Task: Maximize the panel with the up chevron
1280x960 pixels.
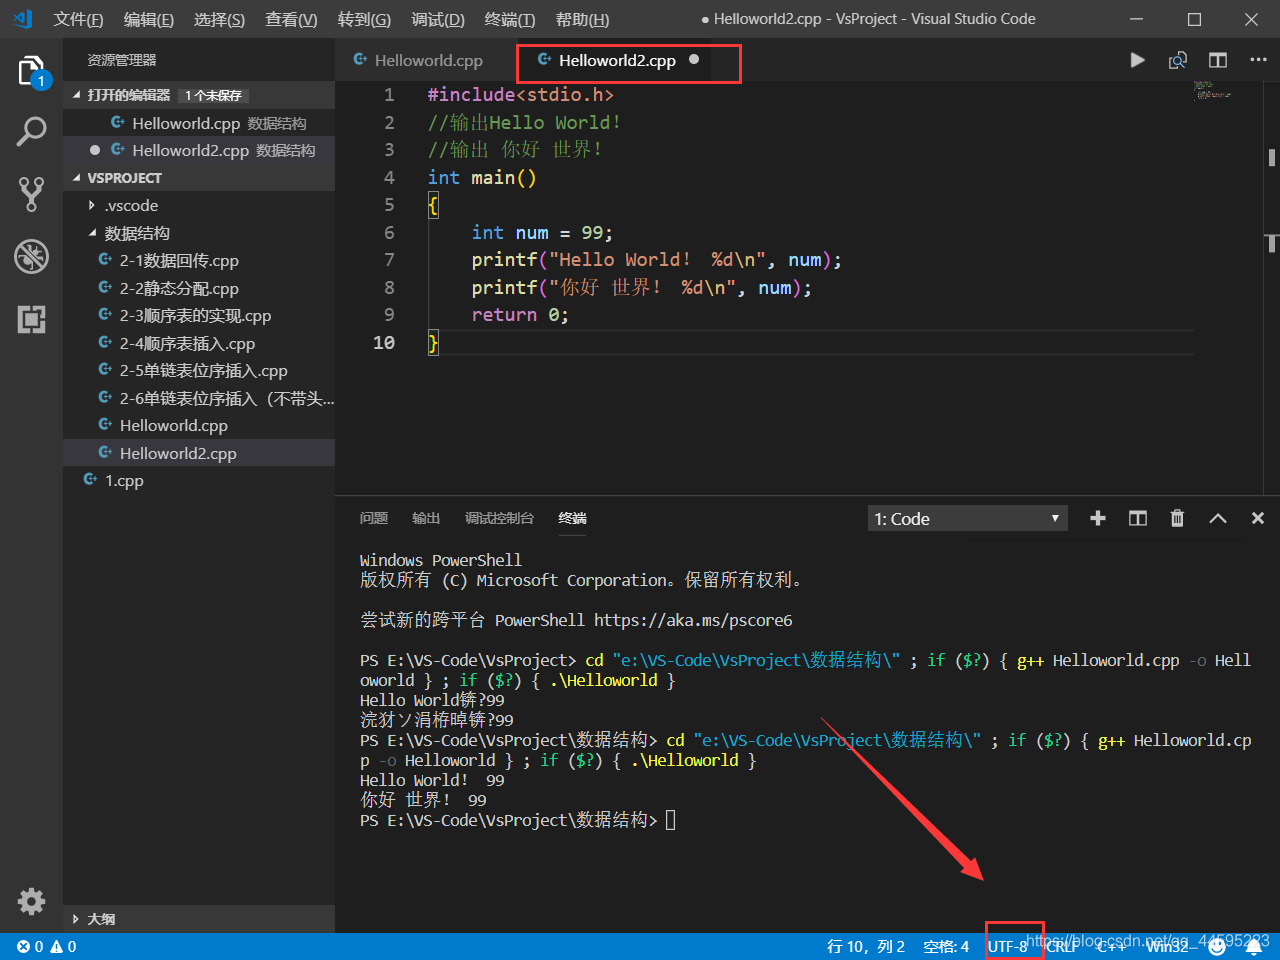Action: pos(1218,518)
